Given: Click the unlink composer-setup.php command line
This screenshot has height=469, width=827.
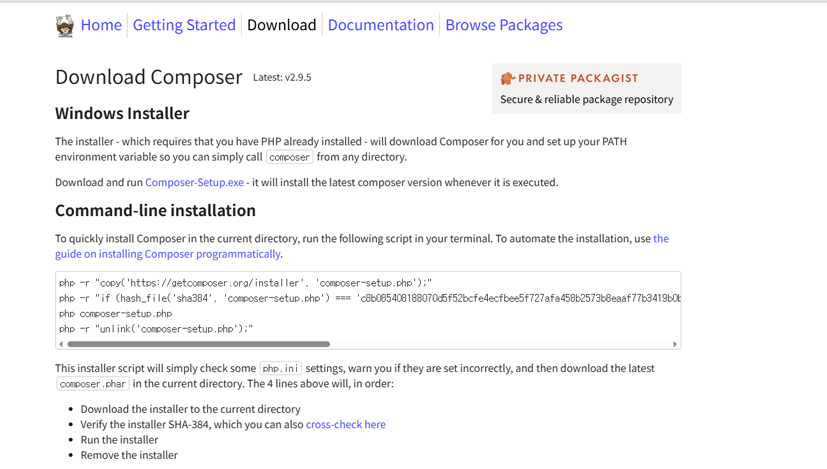Looking at the screenshot, I should 156,329.
